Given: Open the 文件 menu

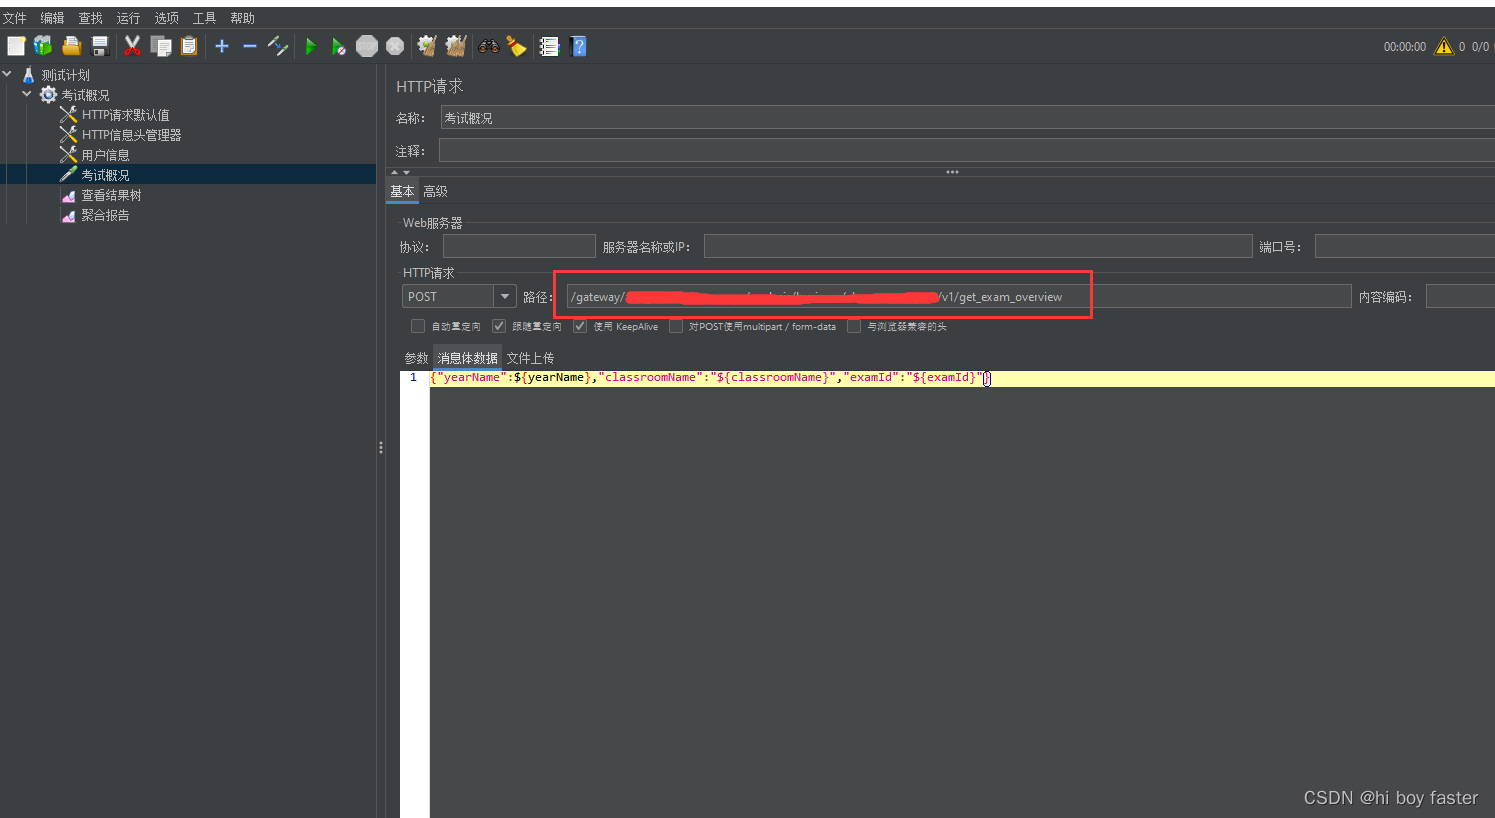Looking at the screenshot, I should pos(14,18).
